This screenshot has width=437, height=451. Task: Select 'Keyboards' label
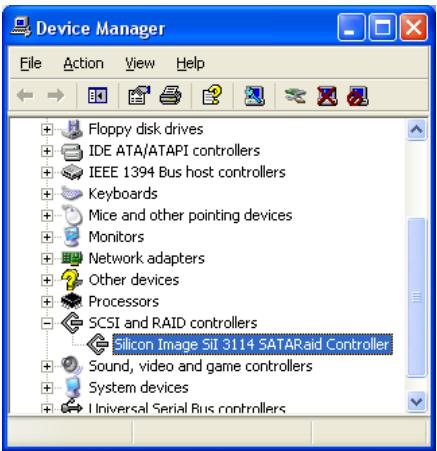(x=123, y=194)
